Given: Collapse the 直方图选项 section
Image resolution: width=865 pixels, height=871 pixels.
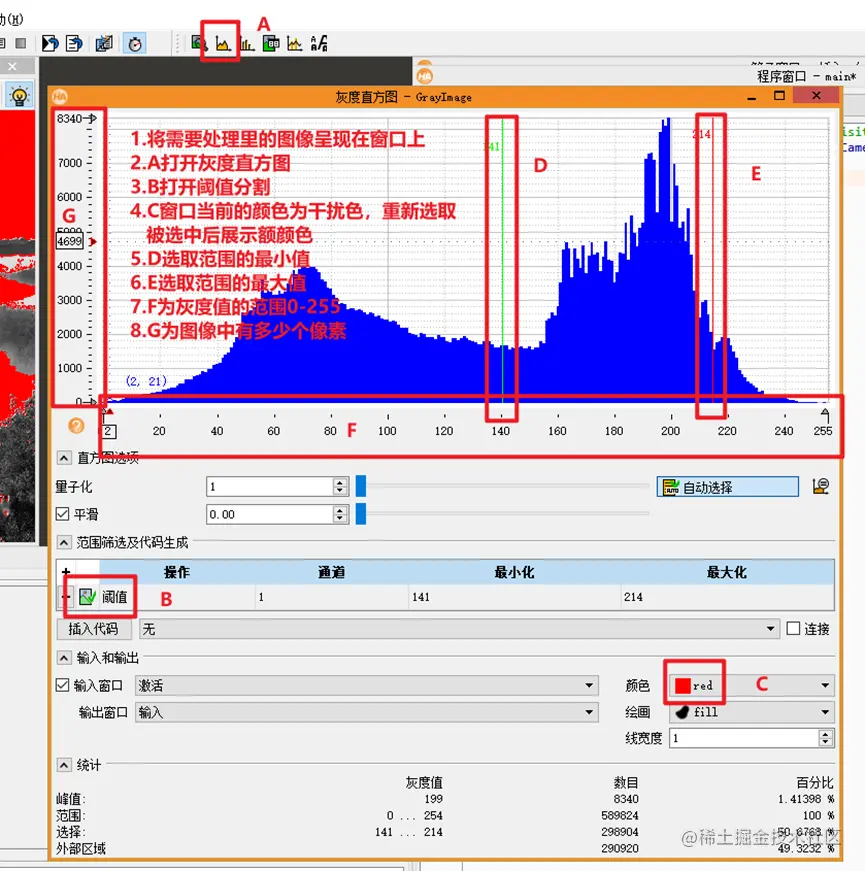Looking at the screenshot, I should click(64, 458).
